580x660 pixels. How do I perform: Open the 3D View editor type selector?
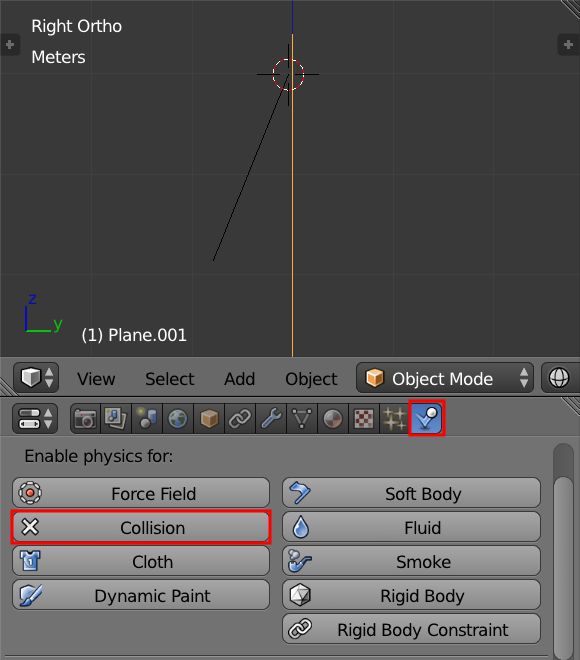(36, 378)
